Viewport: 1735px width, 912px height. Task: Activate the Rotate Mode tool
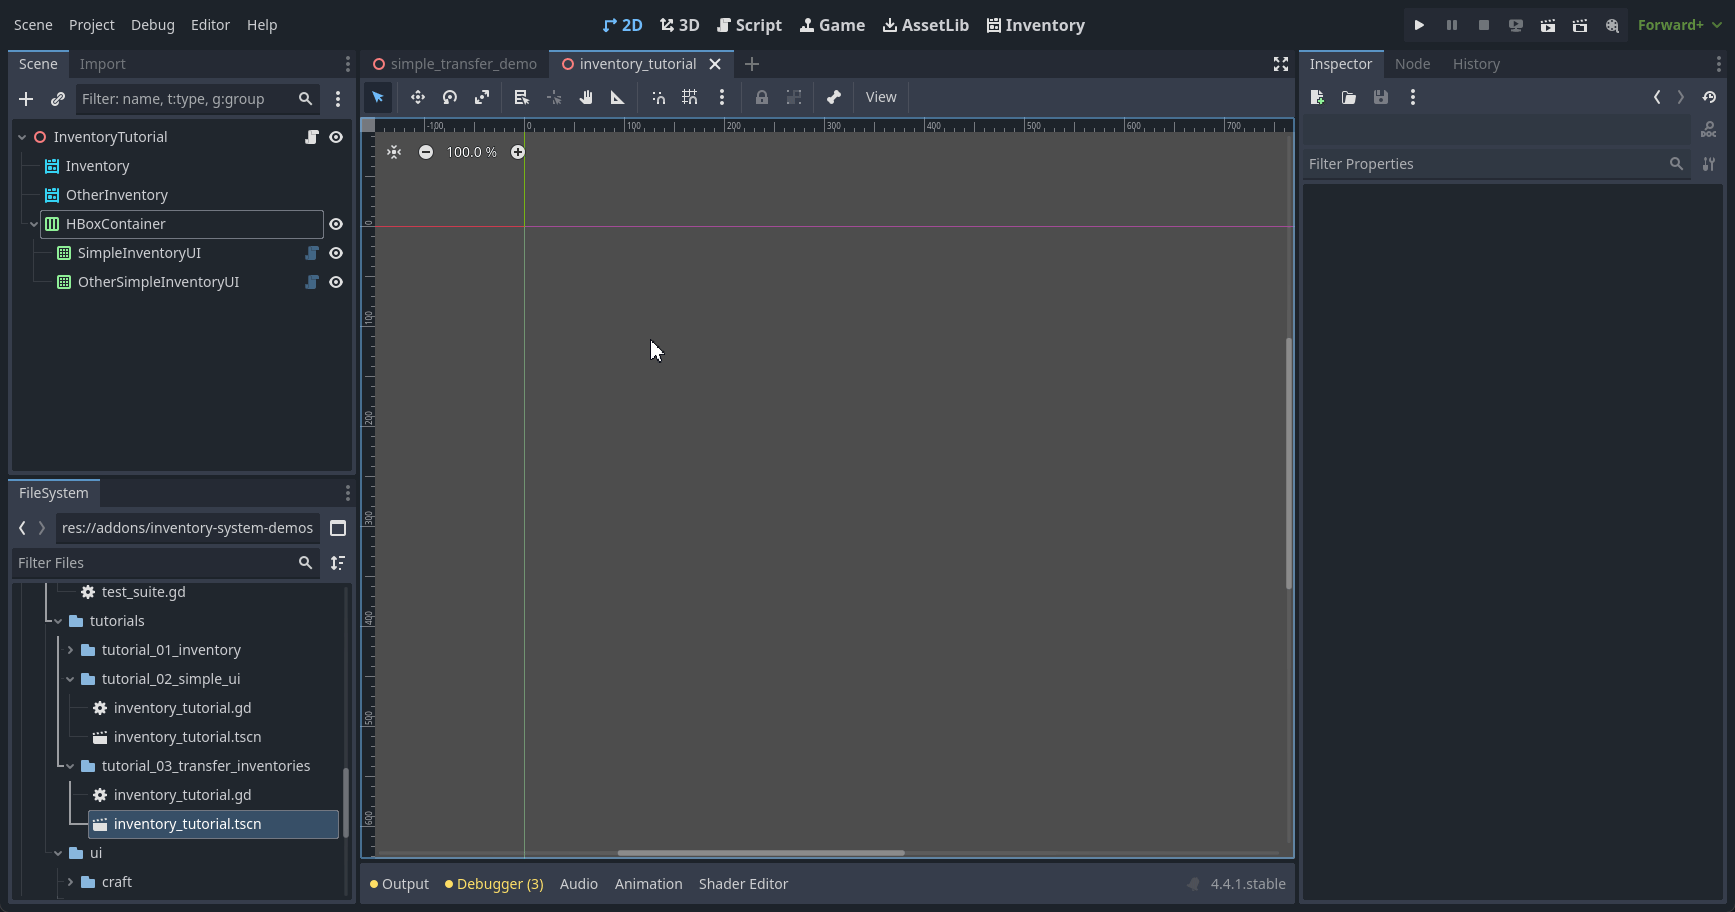450,97
